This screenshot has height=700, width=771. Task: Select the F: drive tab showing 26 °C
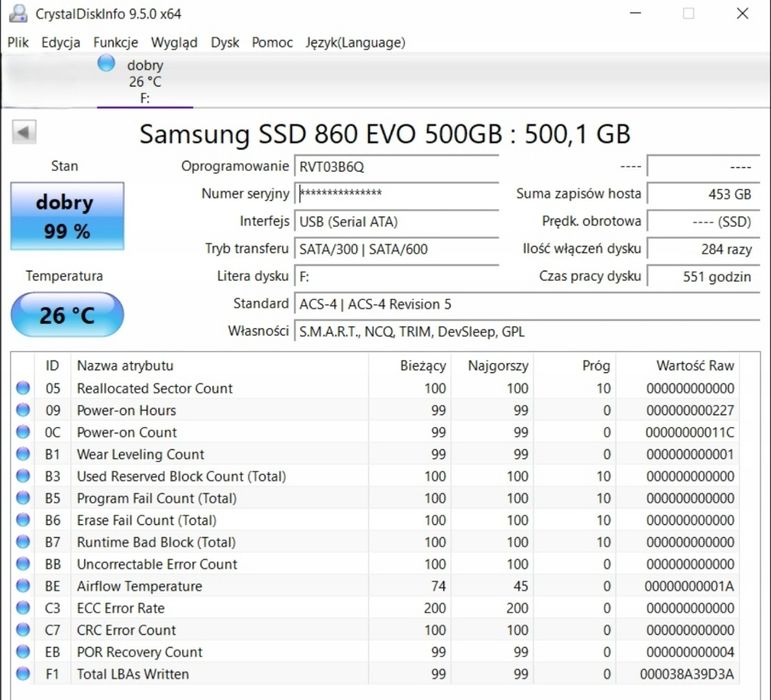145,81
